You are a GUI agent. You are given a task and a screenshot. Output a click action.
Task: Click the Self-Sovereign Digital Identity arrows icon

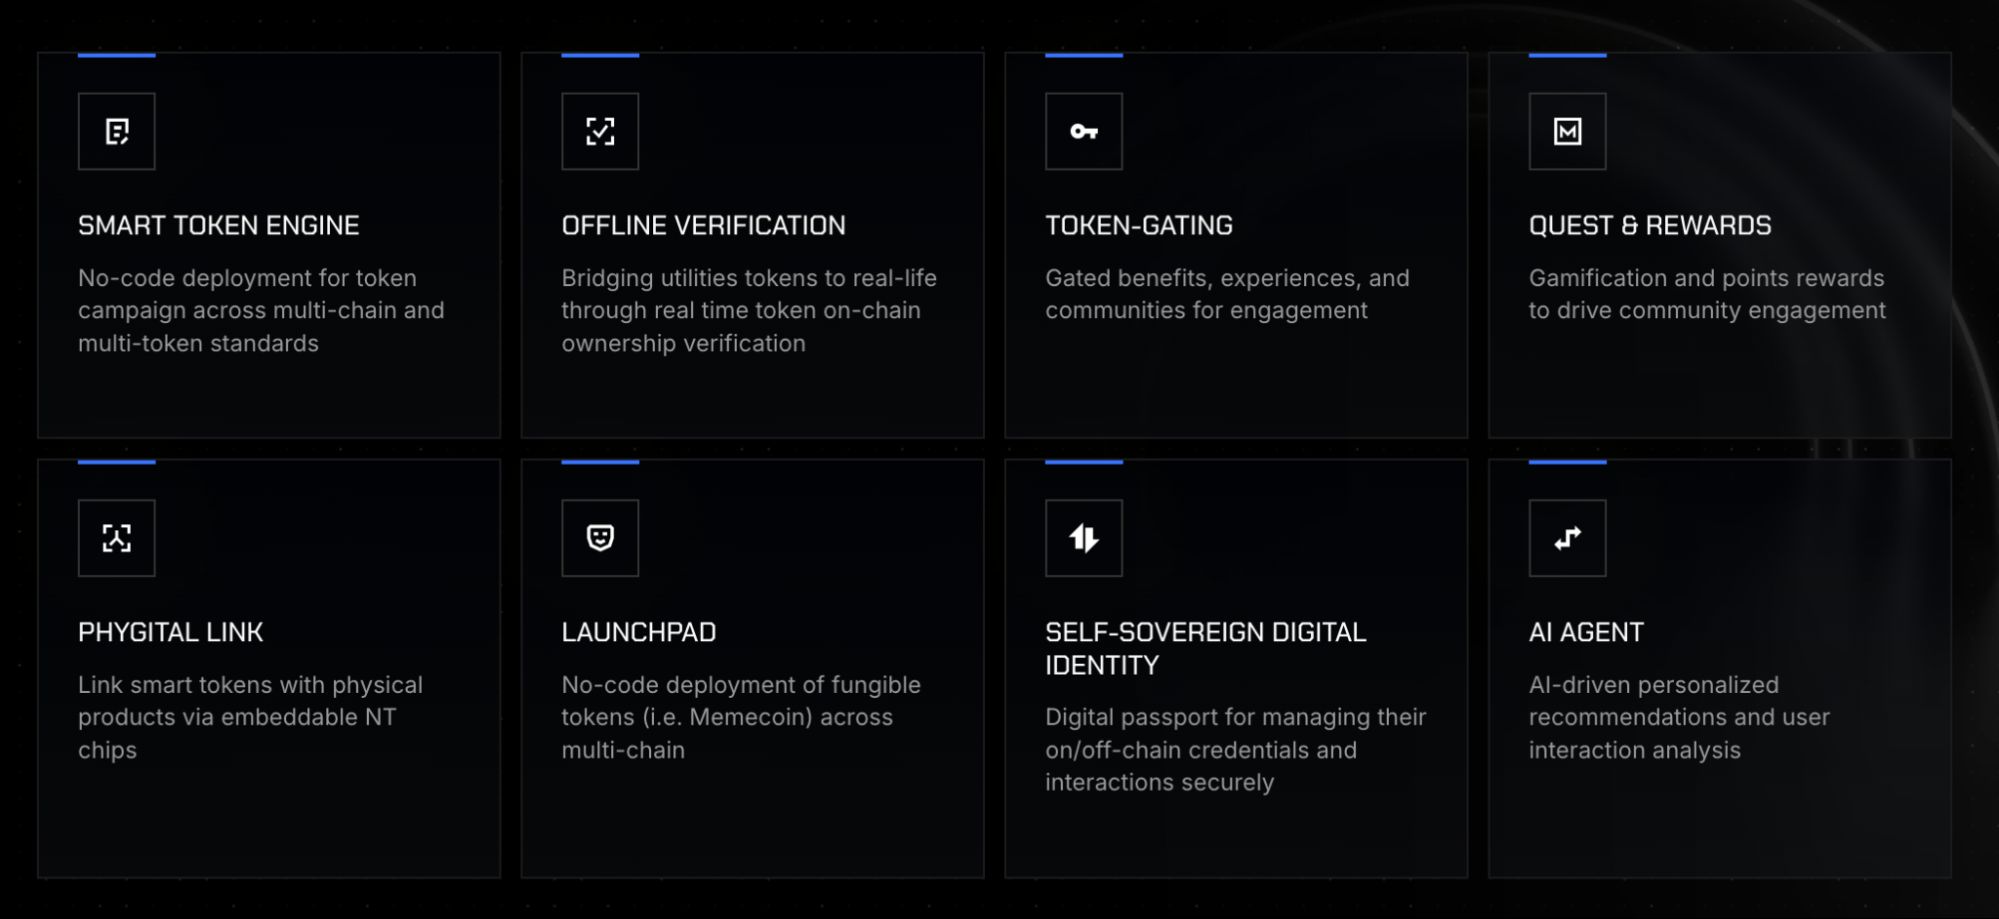pyautogui.click(x=1084, y=538)
